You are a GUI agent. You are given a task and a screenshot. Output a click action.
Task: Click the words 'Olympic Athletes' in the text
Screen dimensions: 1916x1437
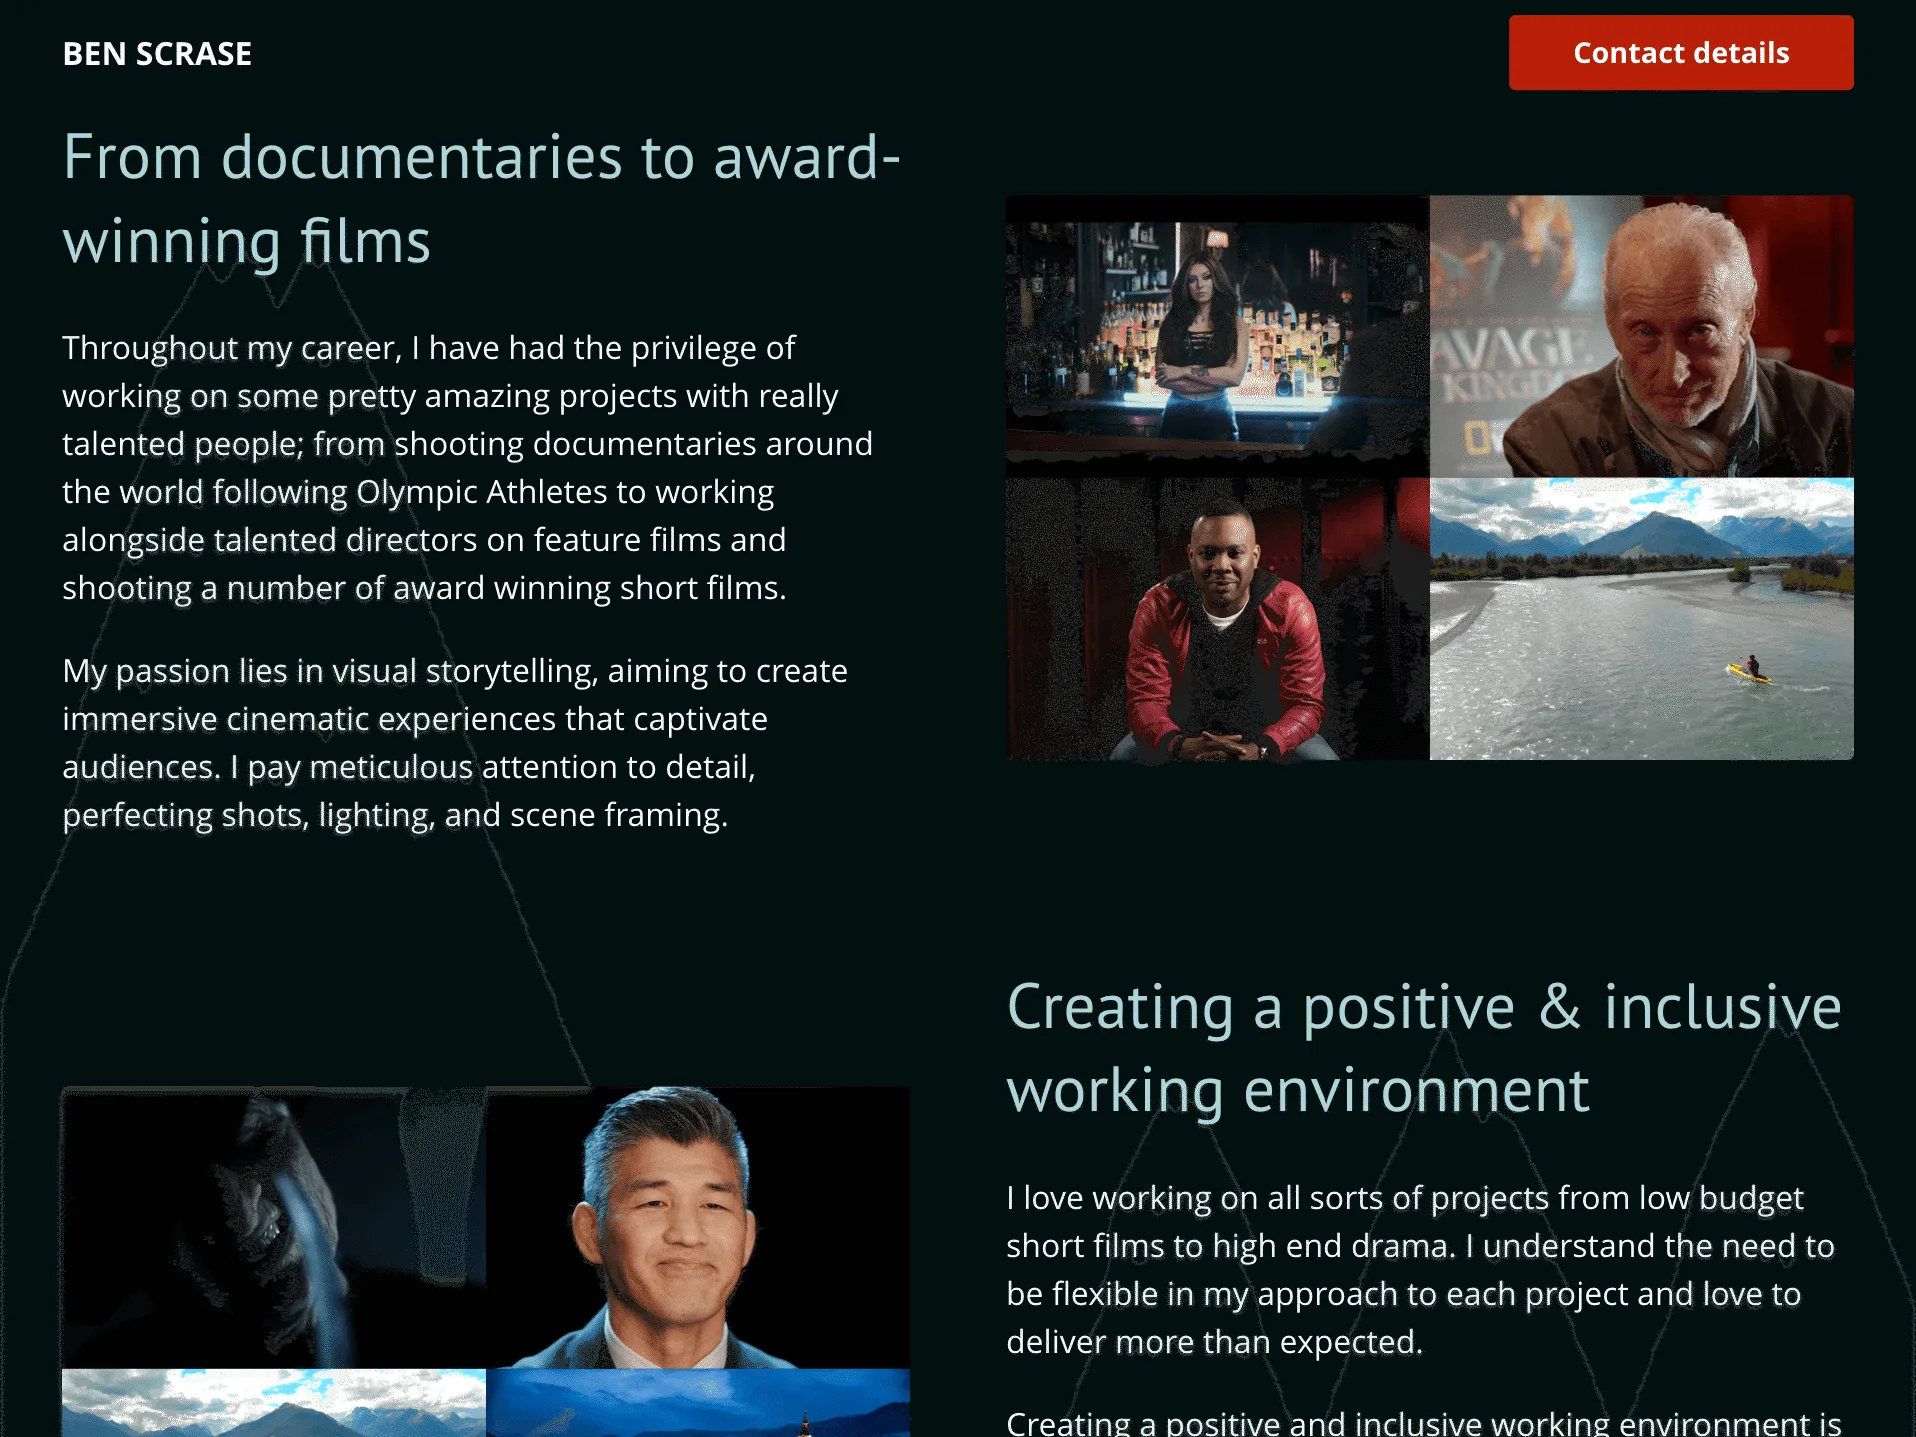point(481,492)
